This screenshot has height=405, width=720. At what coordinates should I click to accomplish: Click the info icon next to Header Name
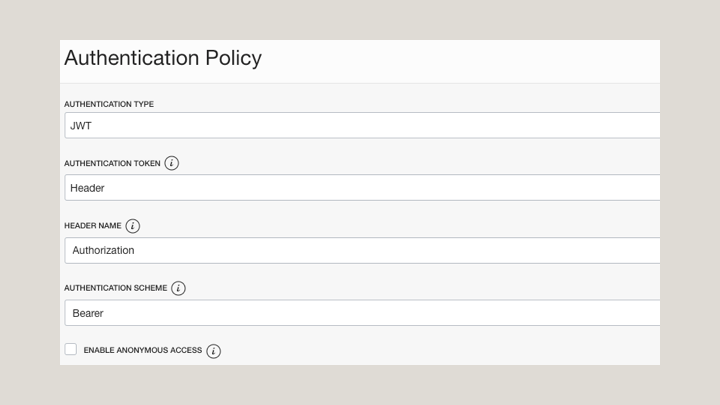coord(133,226)
